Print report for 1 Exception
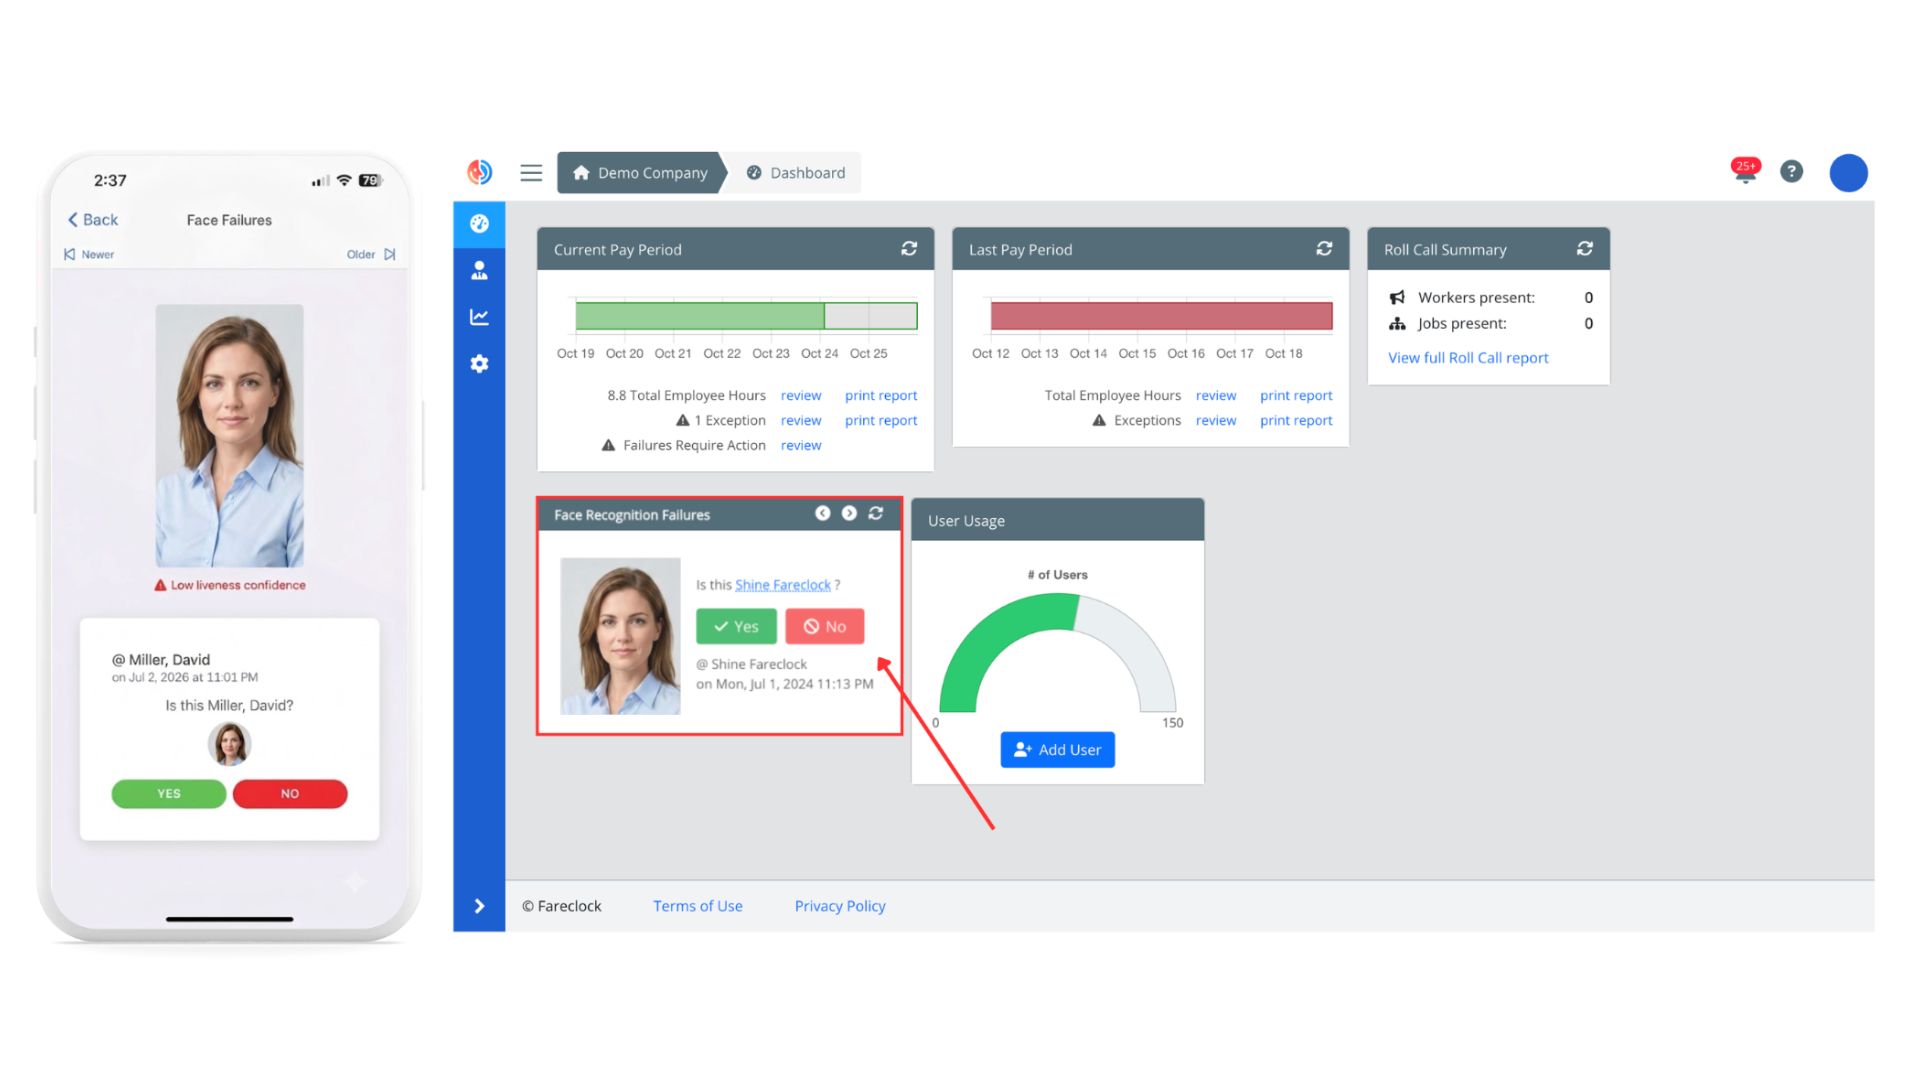The image size is (1920, 1080). pos(881,421)
